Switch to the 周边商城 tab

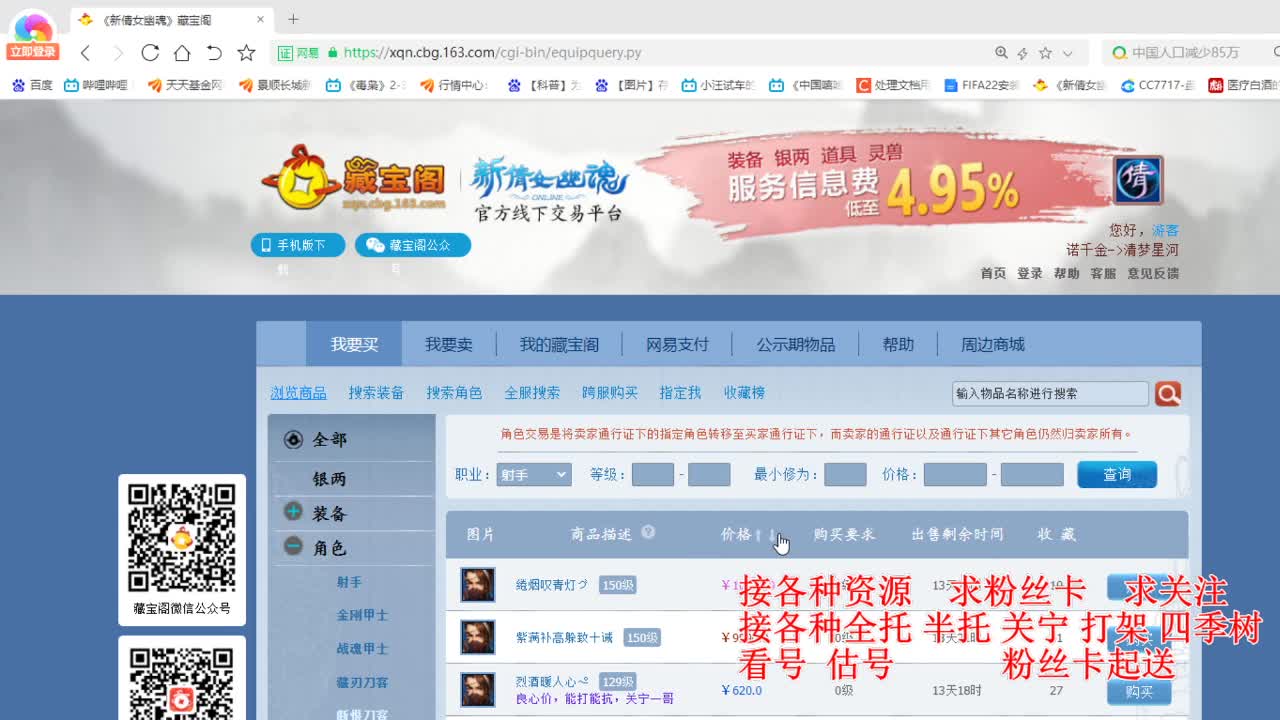pyautogui.click(x=993, y=344)
